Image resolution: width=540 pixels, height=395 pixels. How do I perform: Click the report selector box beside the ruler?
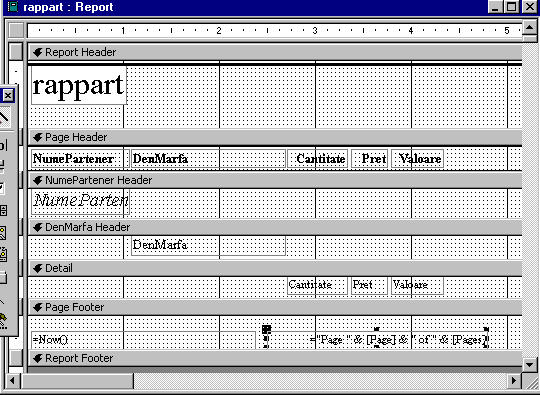pos(16,30)
